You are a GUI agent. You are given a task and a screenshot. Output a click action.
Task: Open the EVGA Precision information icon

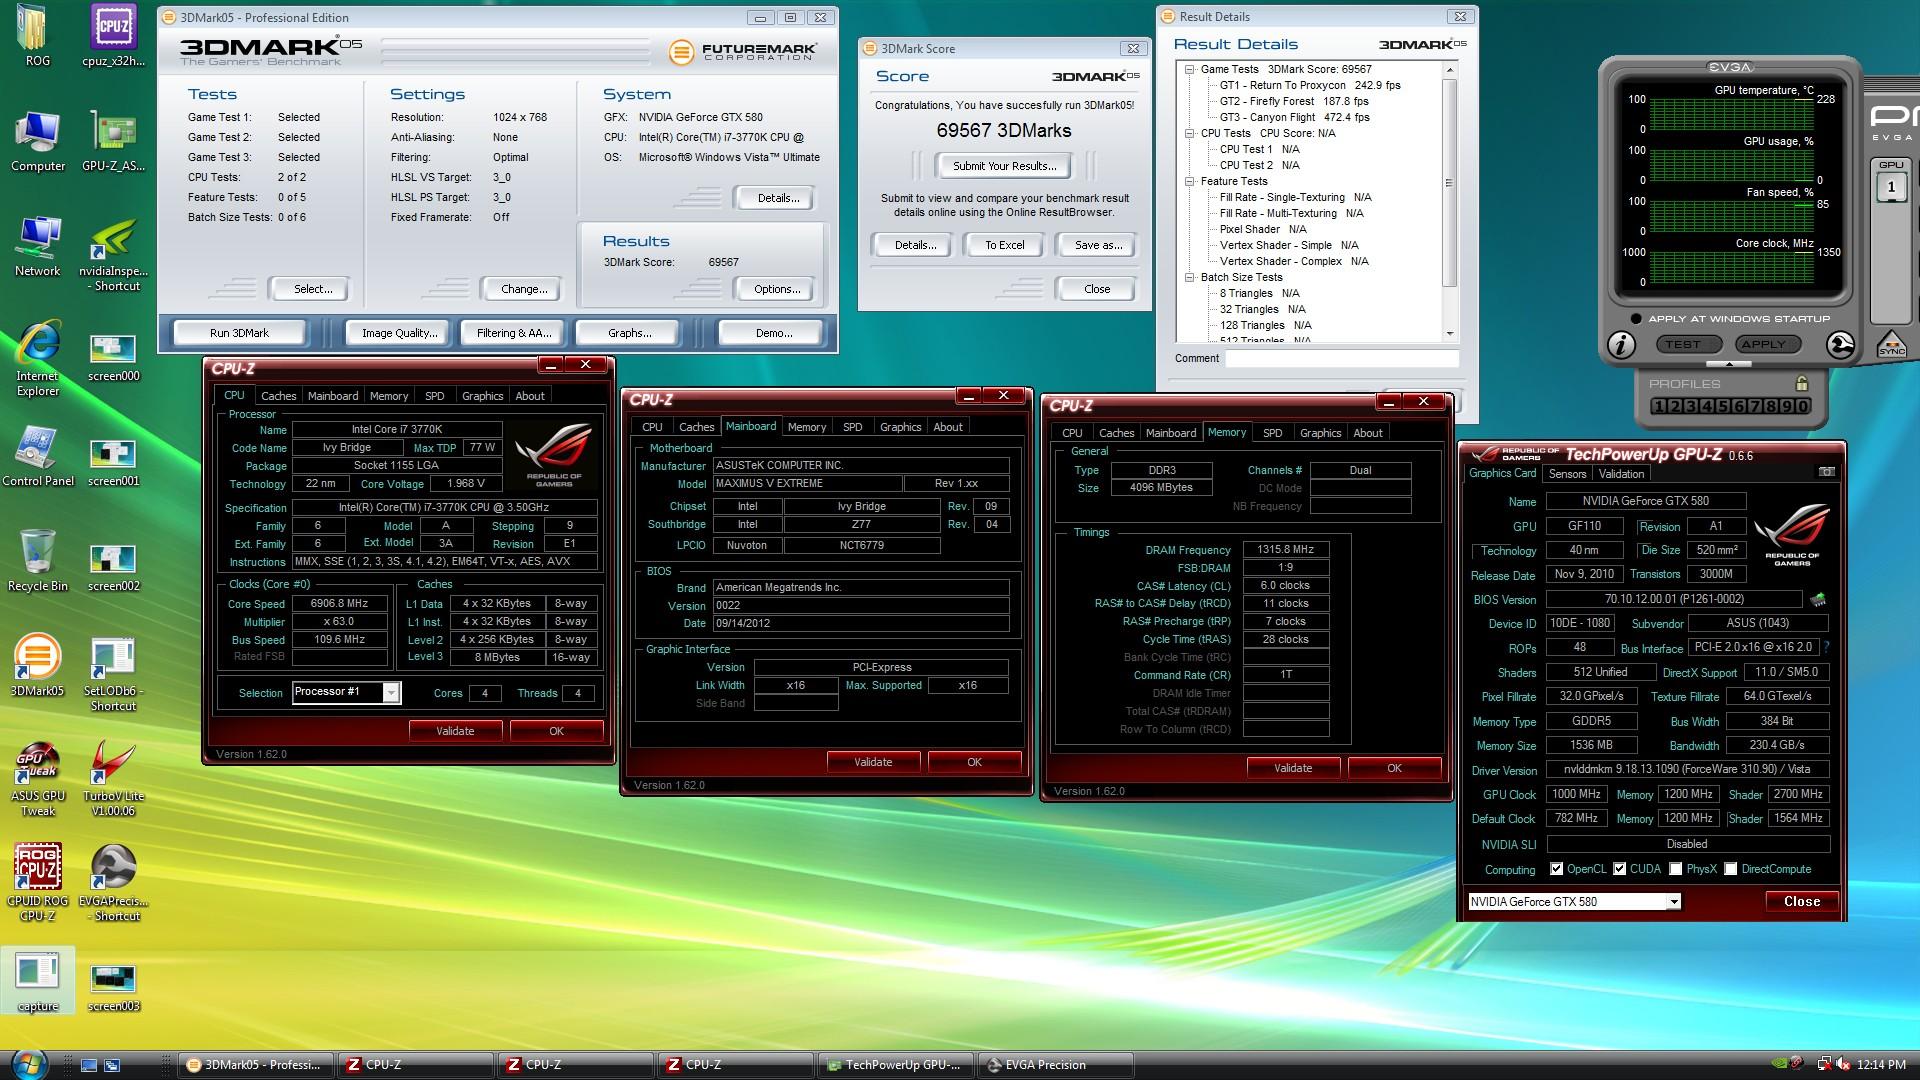(1621, 345)
